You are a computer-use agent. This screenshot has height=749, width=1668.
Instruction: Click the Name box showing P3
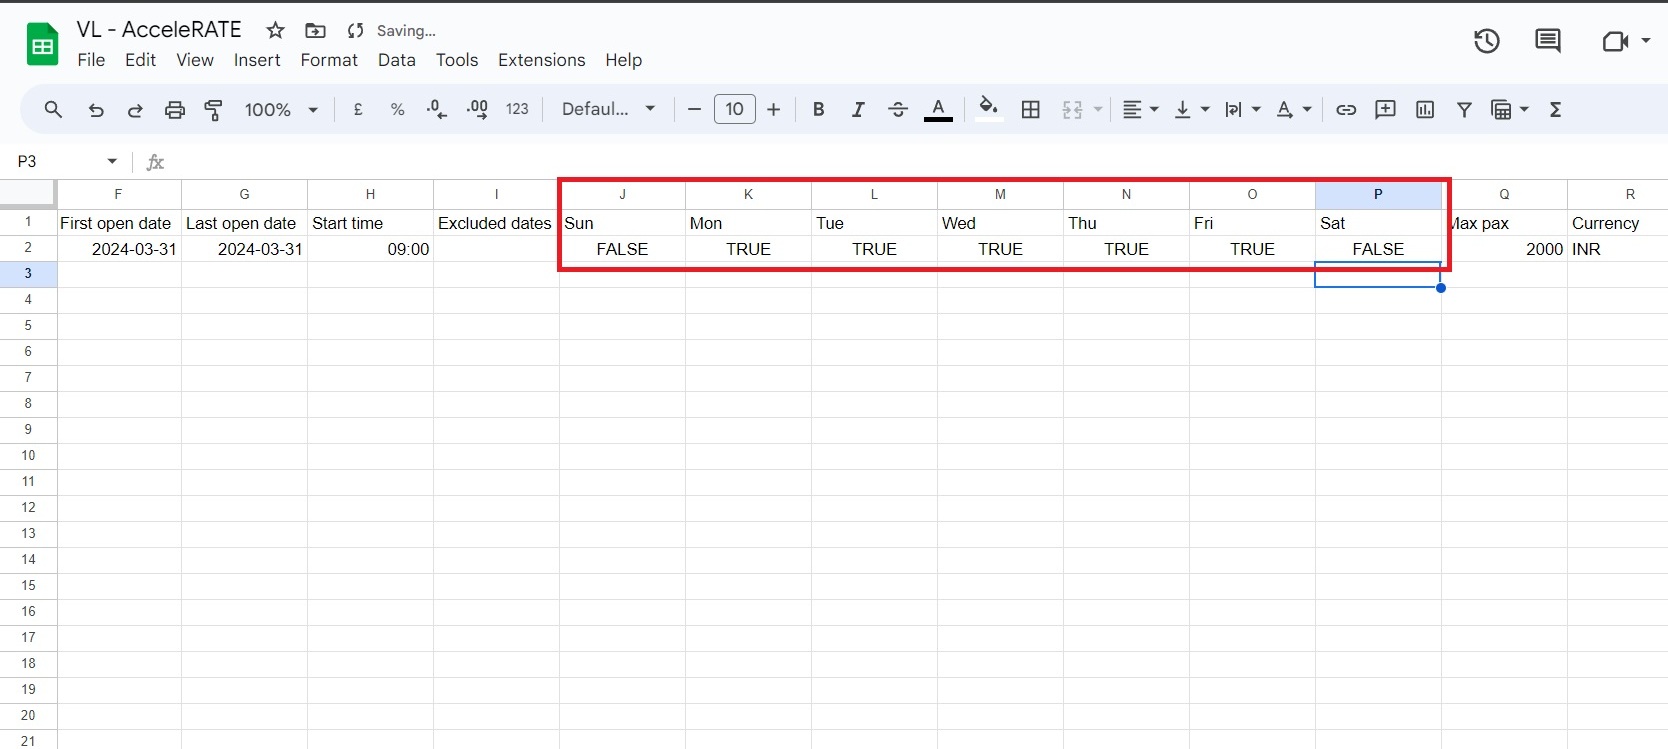(60, 161)
